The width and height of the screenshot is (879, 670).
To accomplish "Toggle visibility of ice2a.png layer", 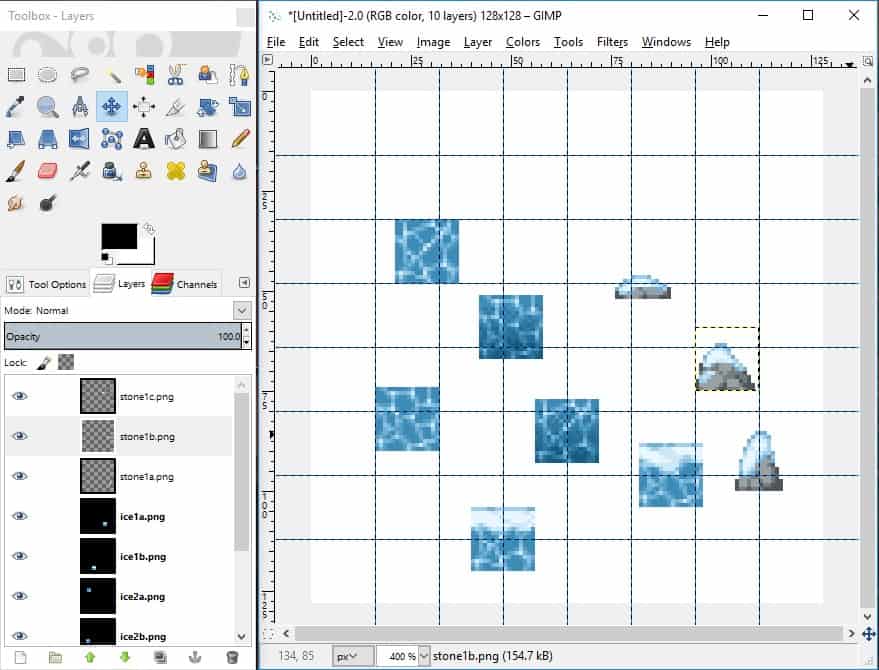I will 20,596.
